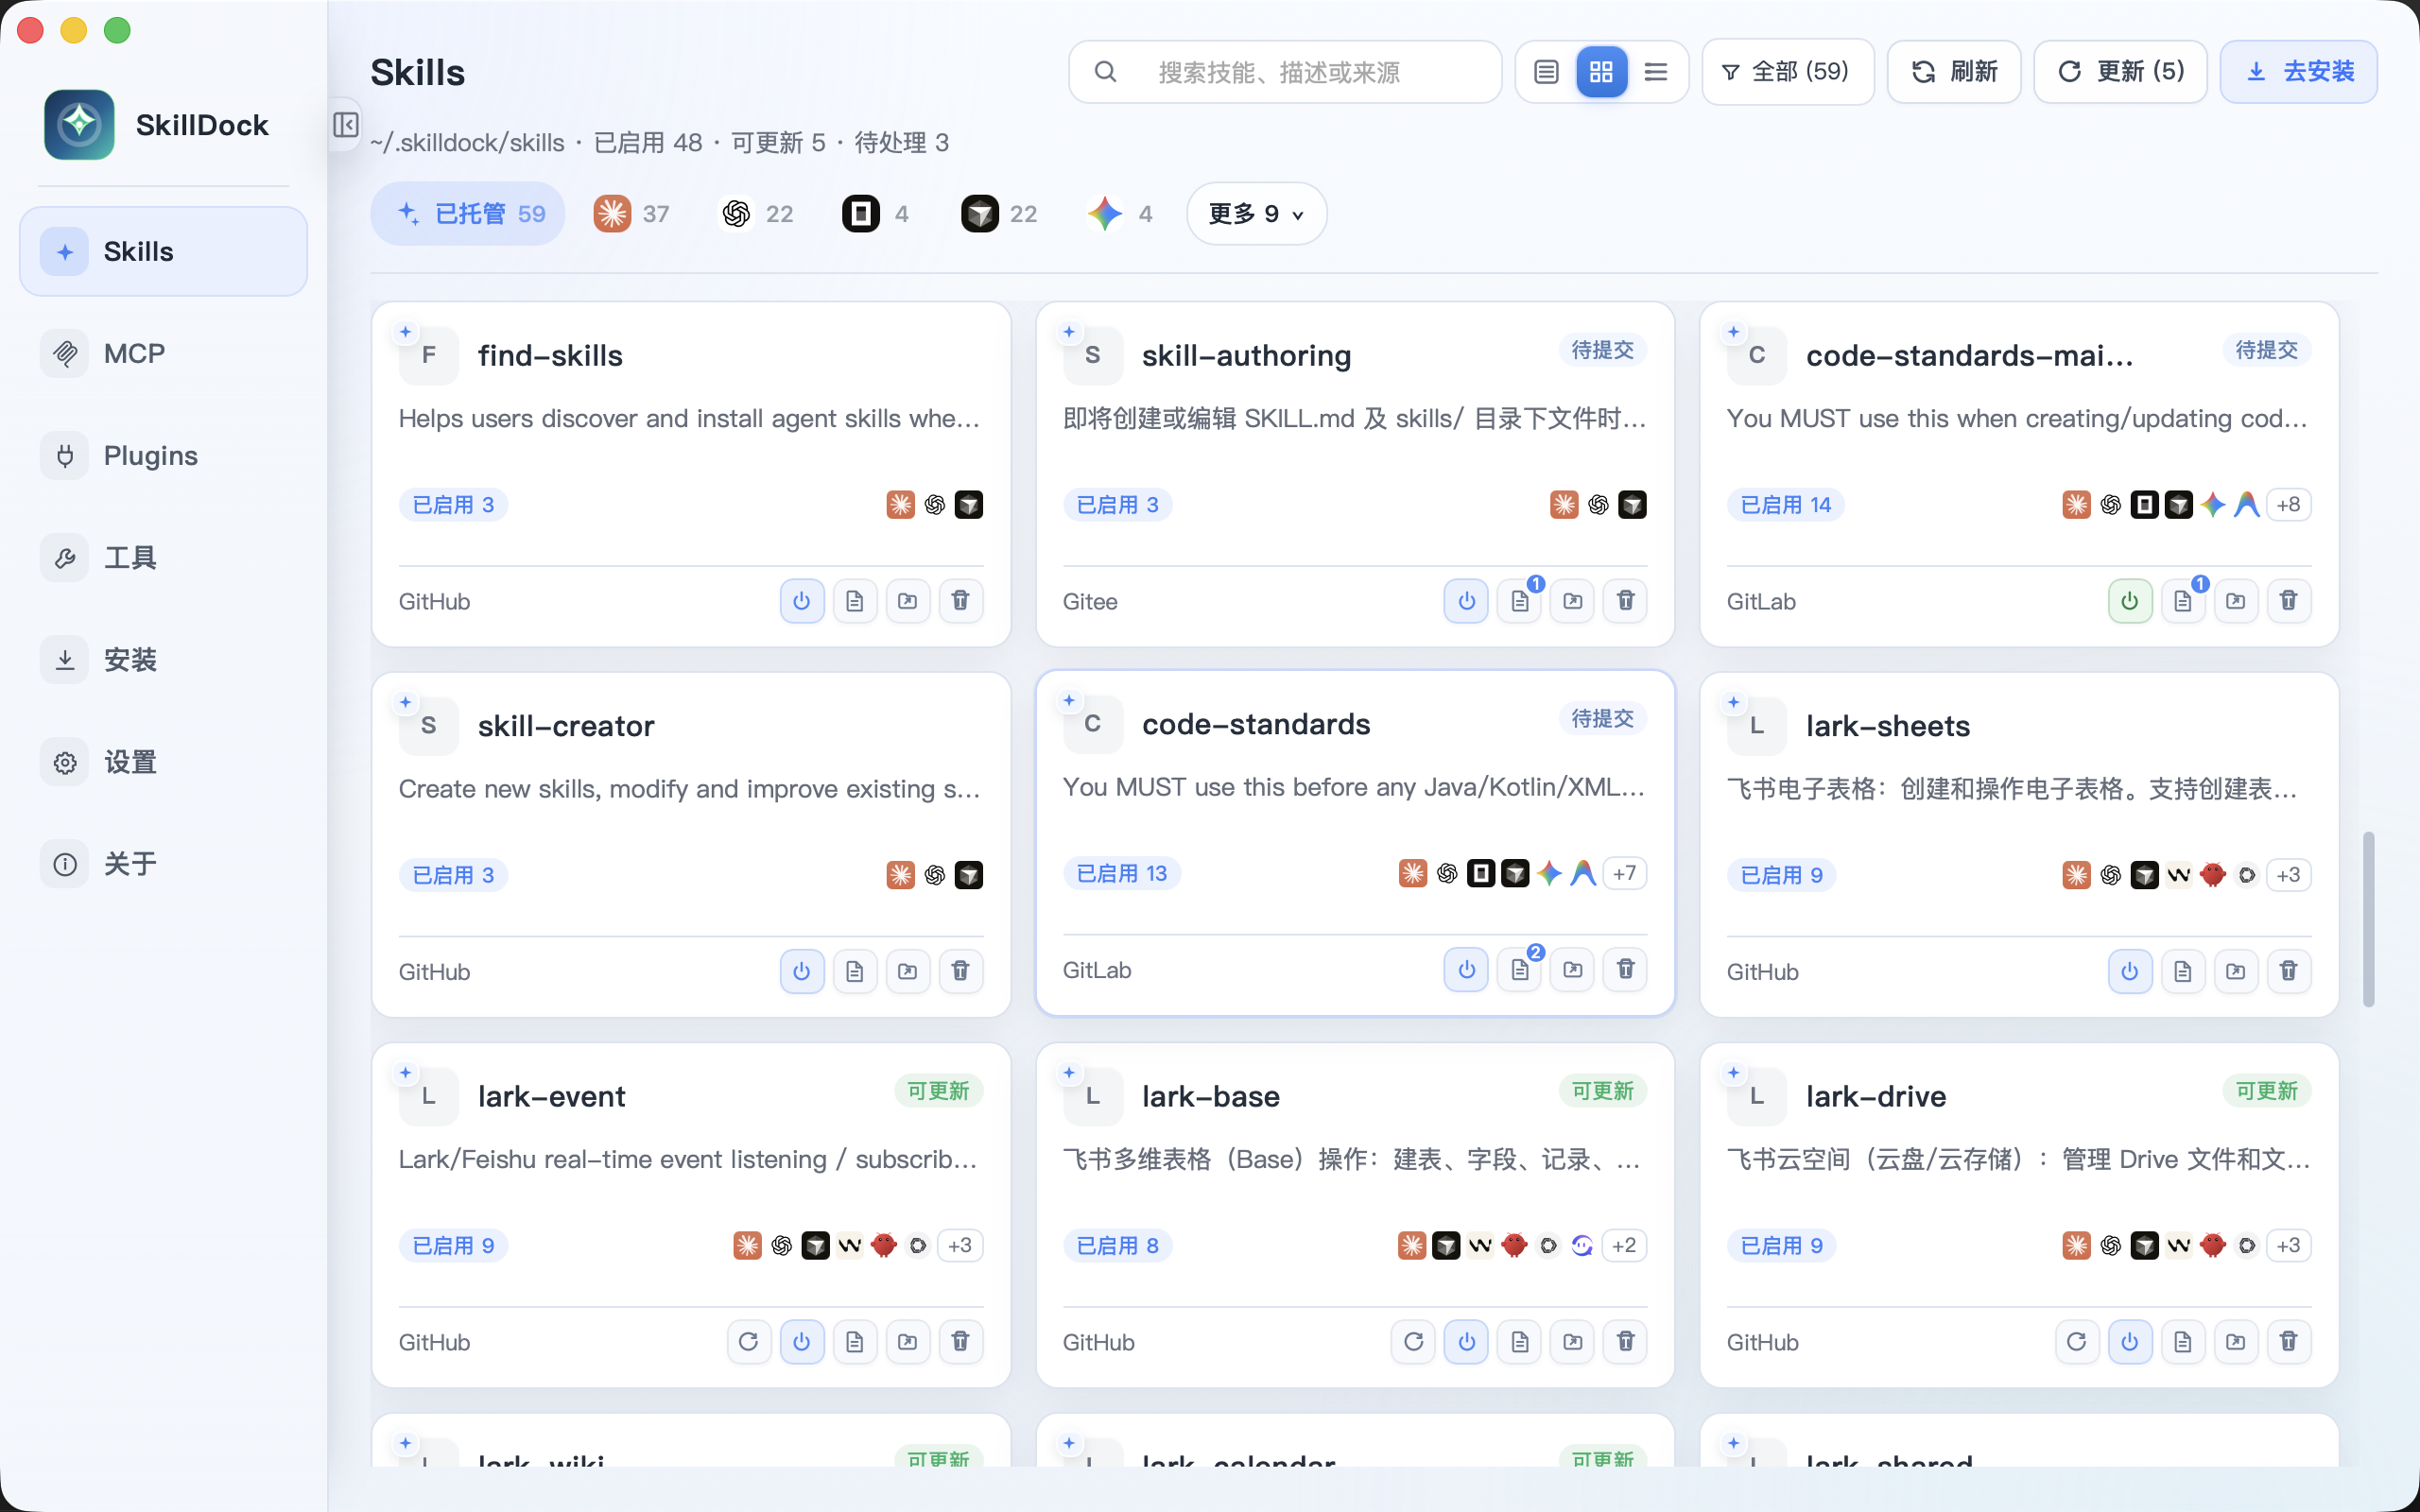The height and width of the screenshot is (1512, 2420).
Task: Open folder for lark-base card
Action: pos(1572,1341)
